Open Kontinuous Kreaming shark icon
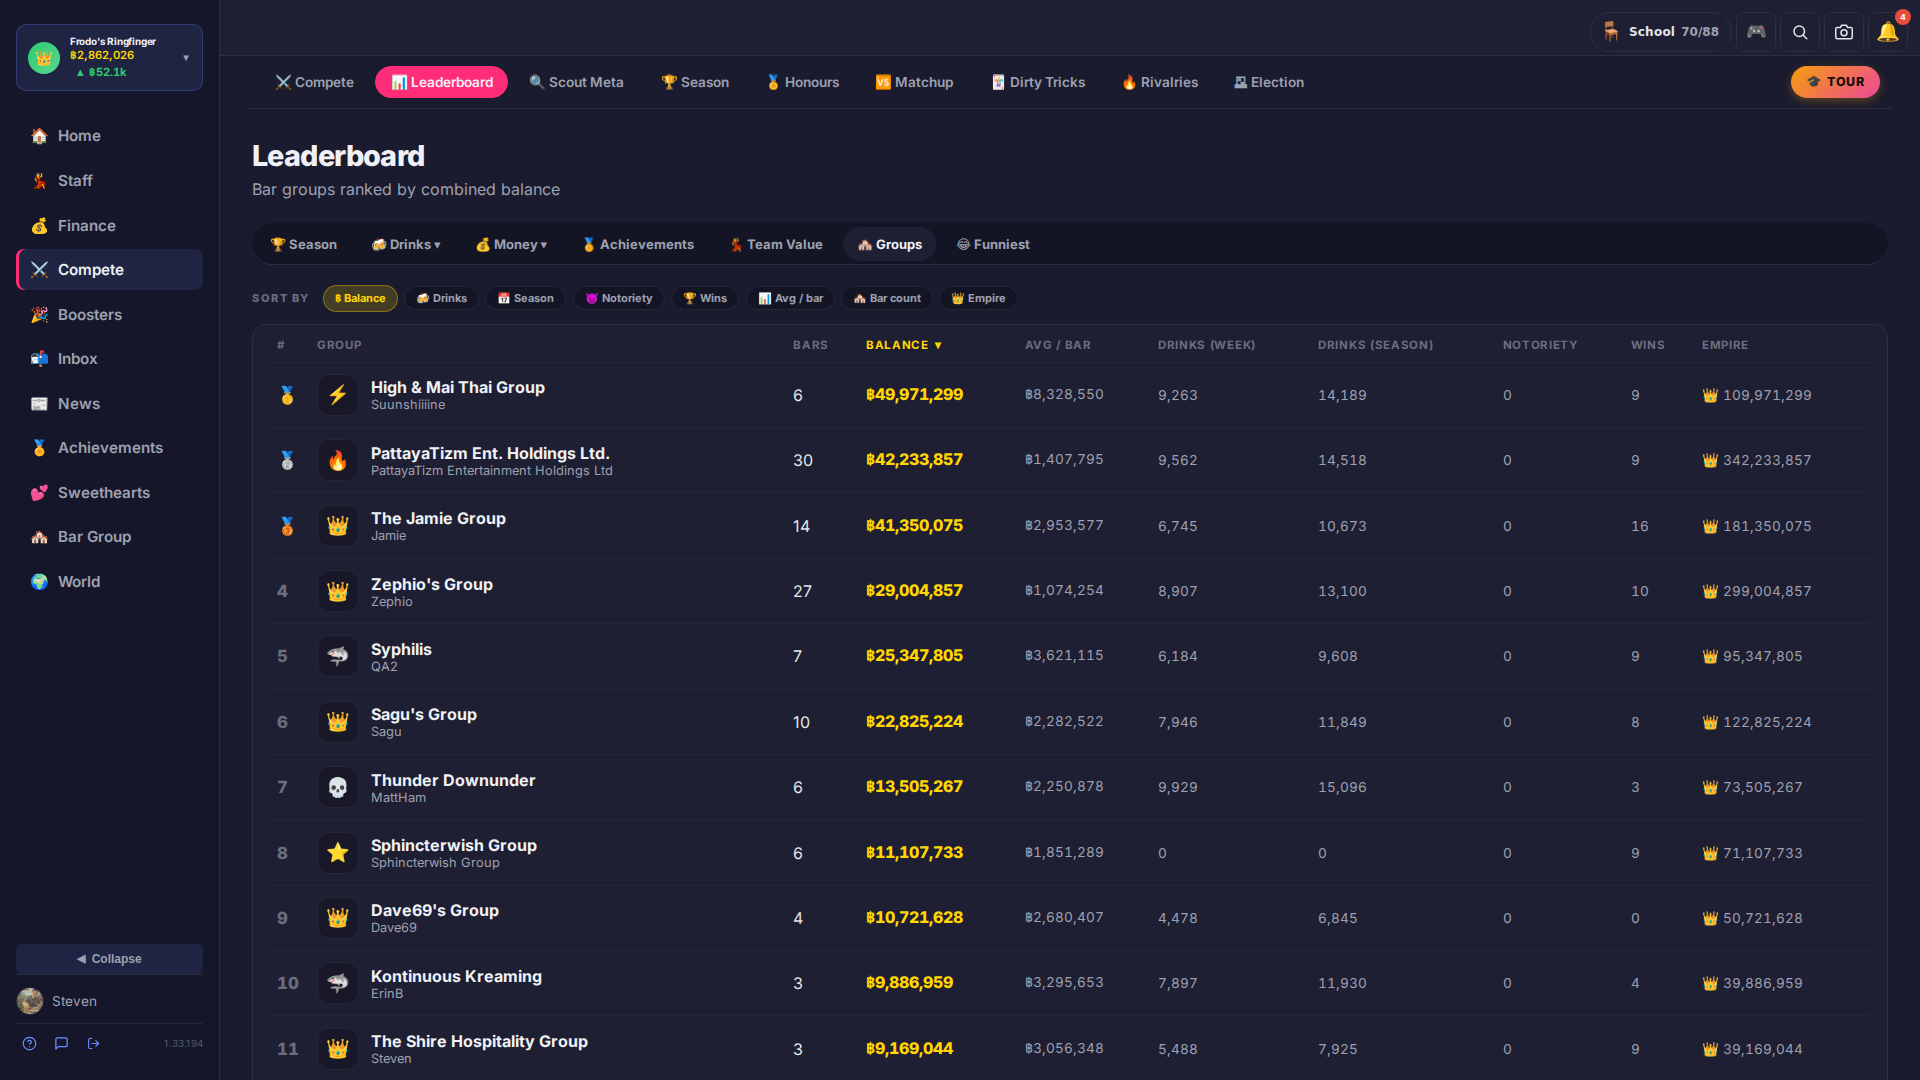 [x=338, y=983]
